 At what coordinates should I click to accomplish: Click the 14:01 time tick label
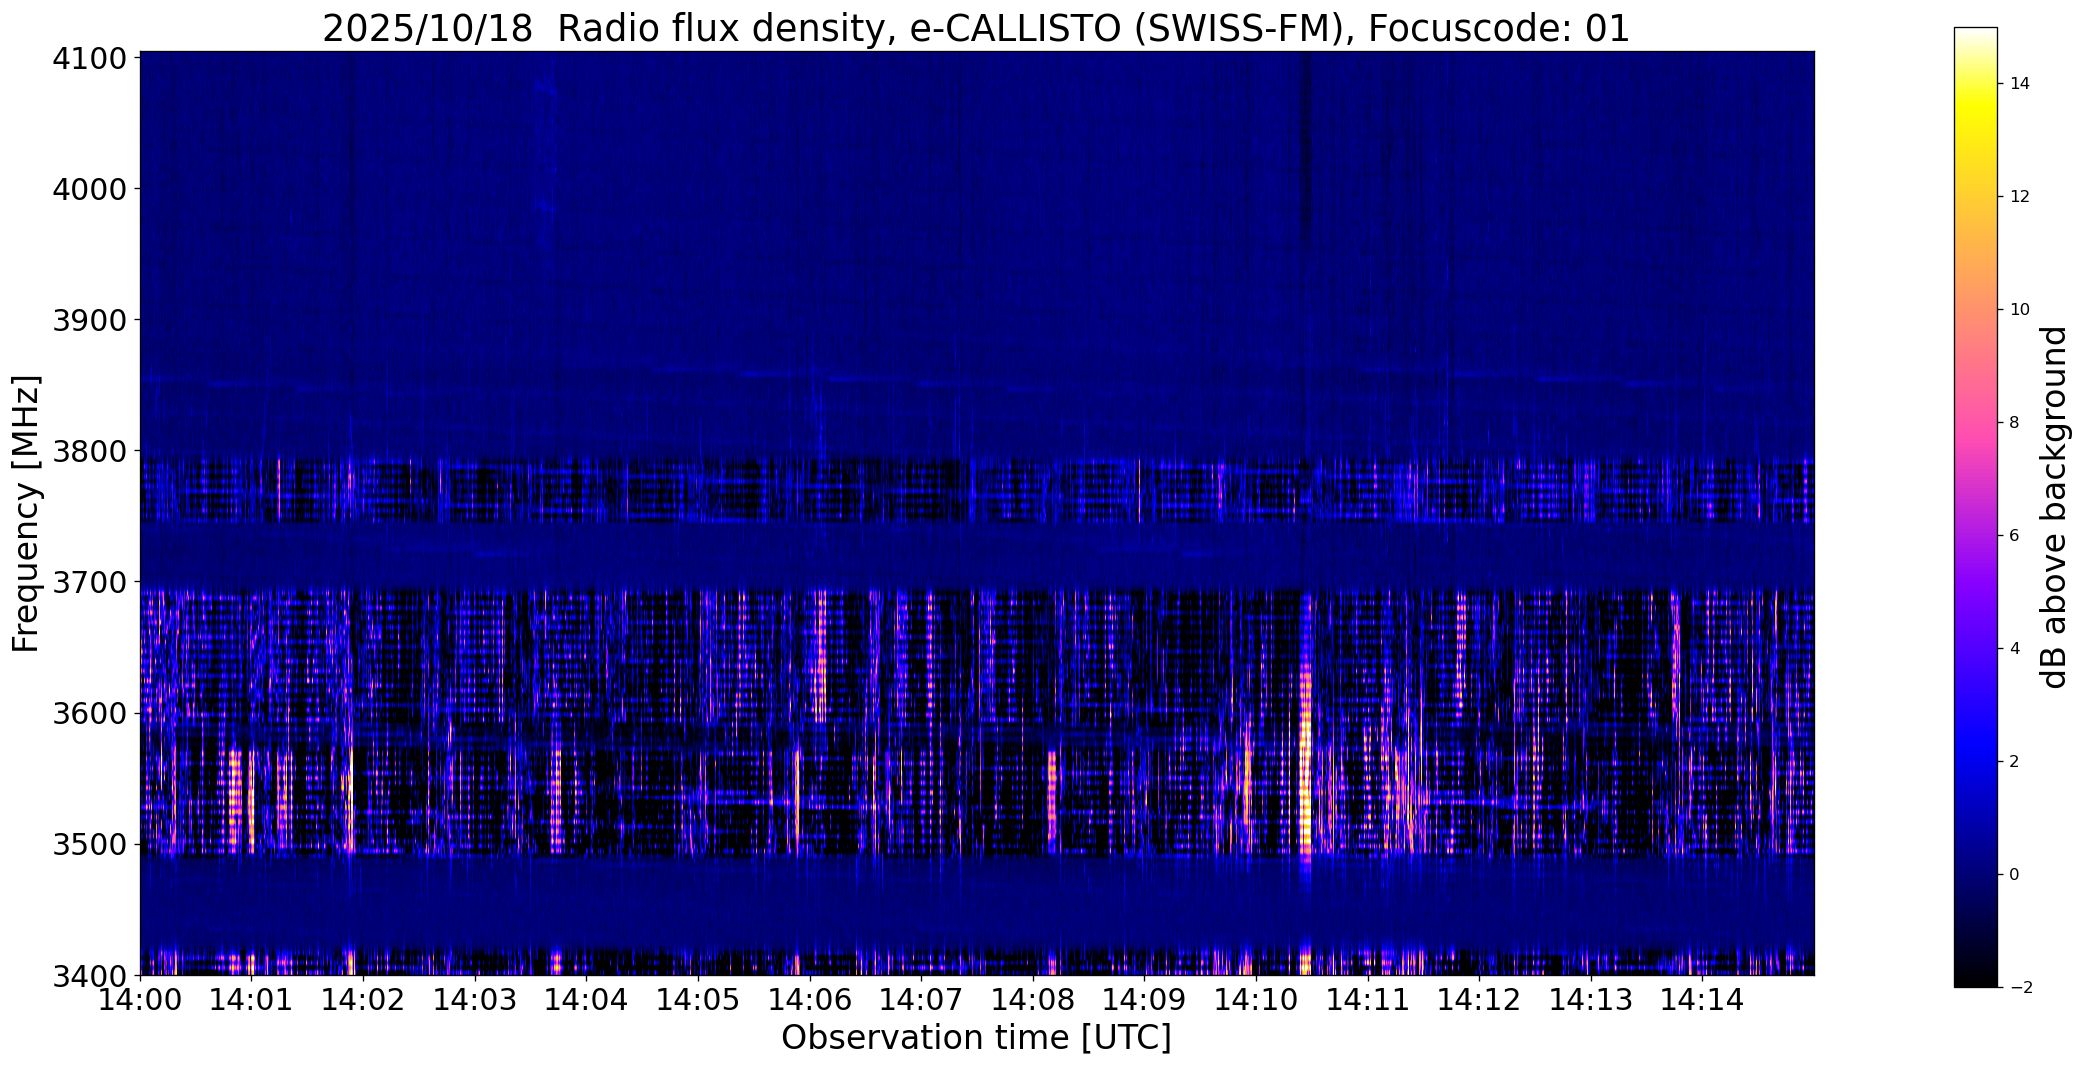coord(252,999)
